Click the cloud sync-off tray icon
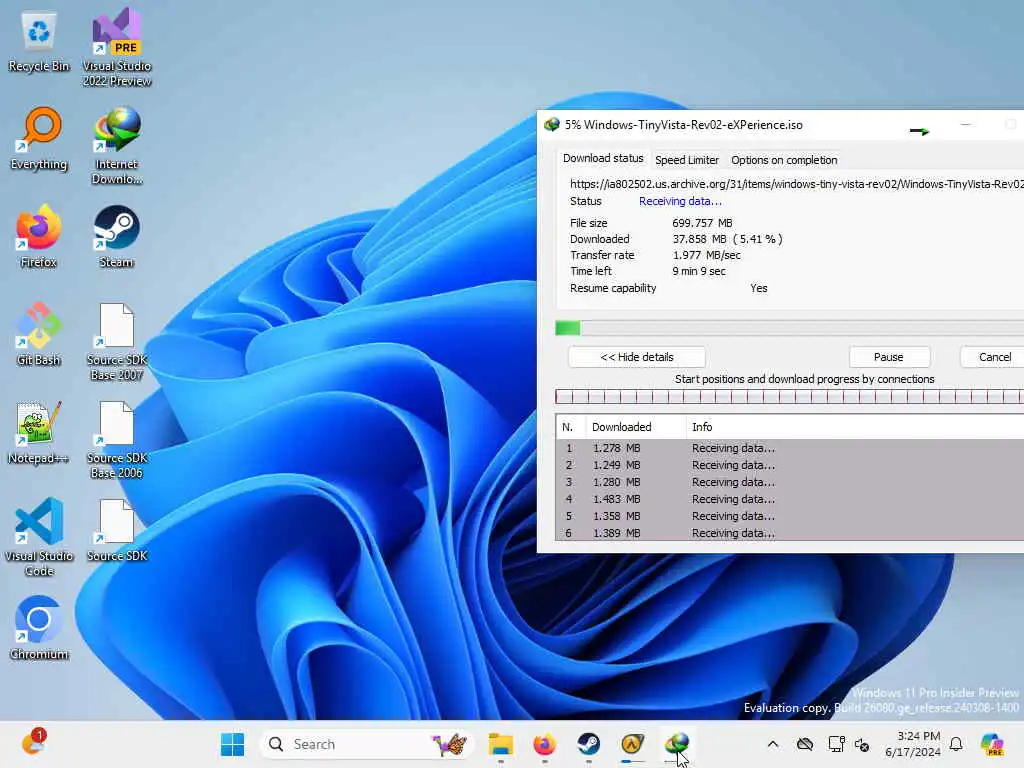This screenshot has height=768, width=1024. pyautogui.click(x=805, y=744)
